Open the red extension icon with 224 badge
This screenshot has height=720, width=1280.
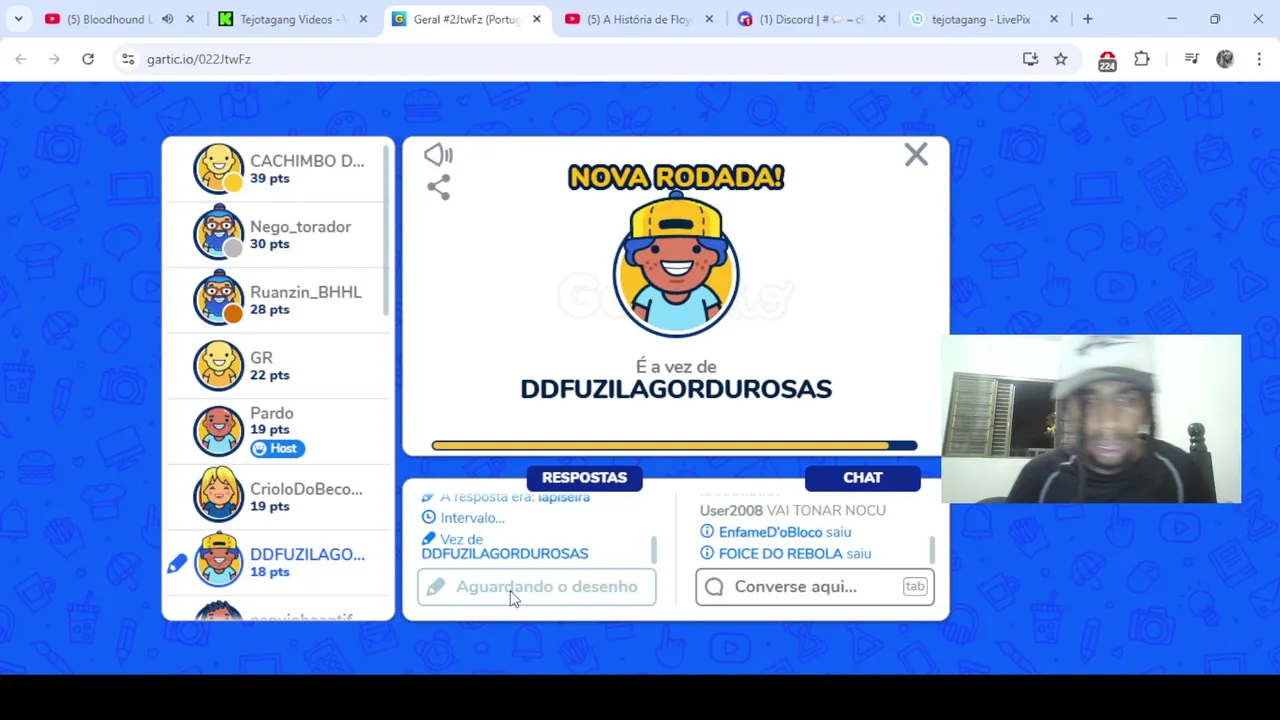coord(1107,60)
